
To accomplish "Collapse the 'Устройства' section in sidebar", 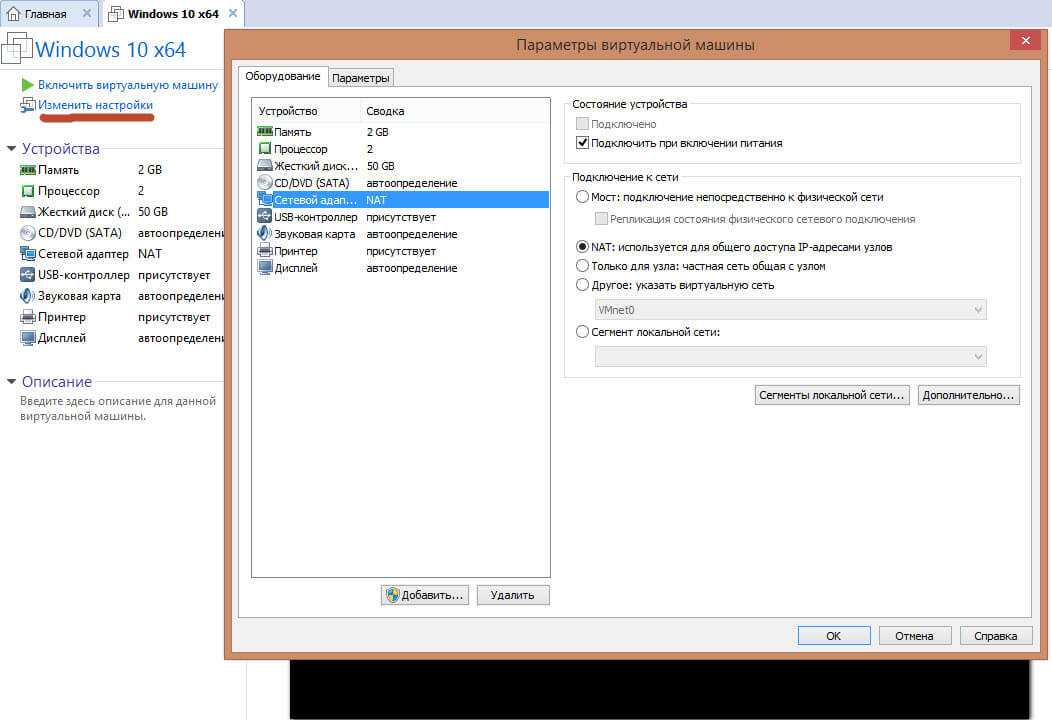I will [x=12, y=149].
